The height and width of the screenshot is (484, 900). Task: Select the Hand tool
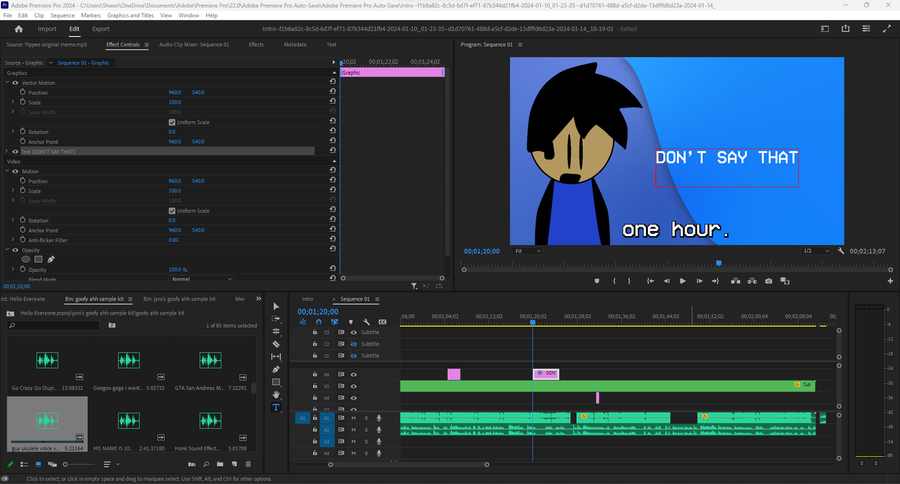point(276,394)
